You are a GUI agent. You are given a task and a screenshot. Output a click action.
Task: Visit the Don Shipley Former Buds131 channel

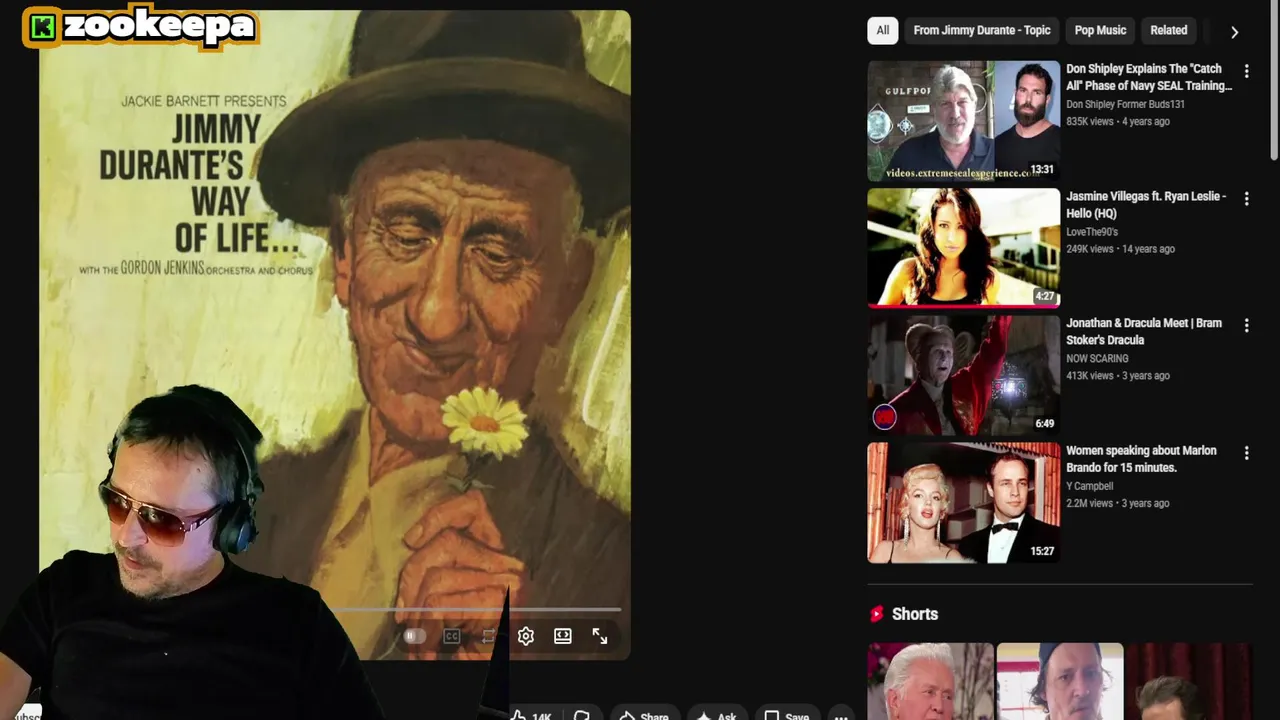coord(1125,104)
